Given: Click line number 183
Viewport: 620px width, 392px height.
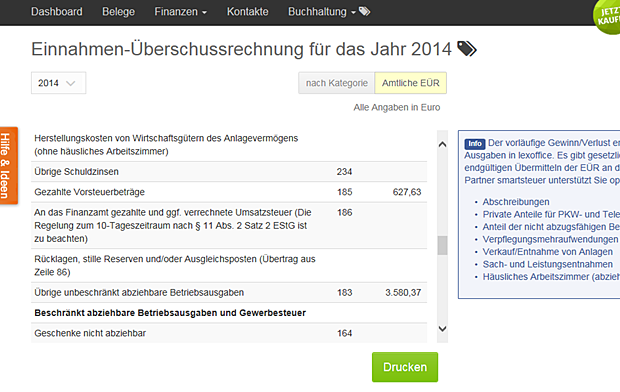Looking at the screenshot, I should 344,292.
